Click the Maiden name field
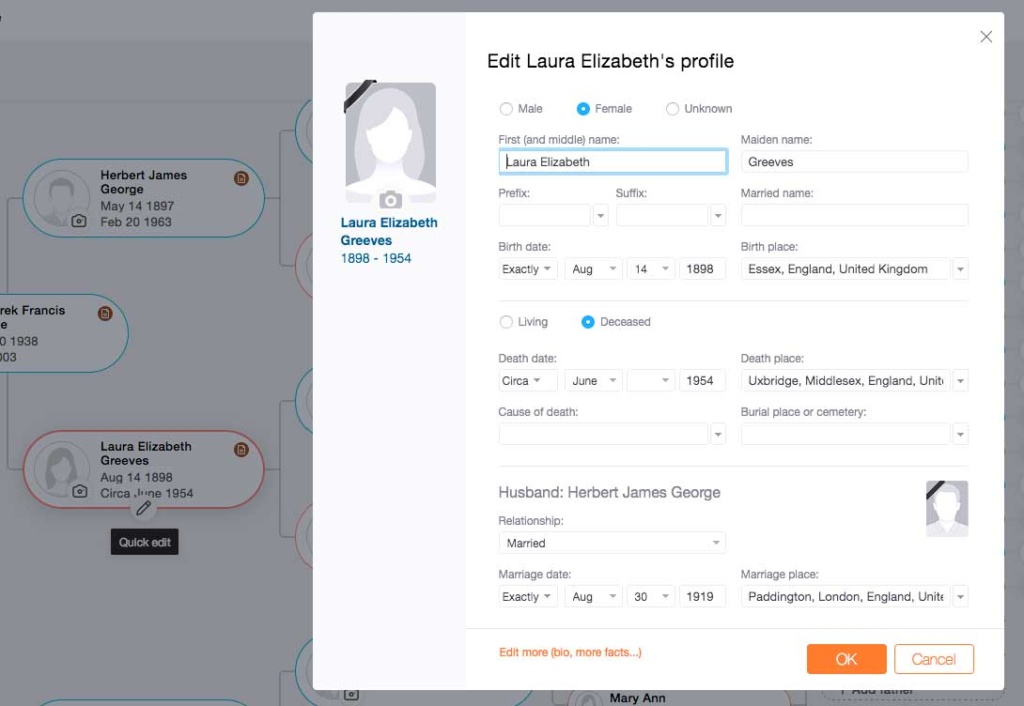 (854, 162)
